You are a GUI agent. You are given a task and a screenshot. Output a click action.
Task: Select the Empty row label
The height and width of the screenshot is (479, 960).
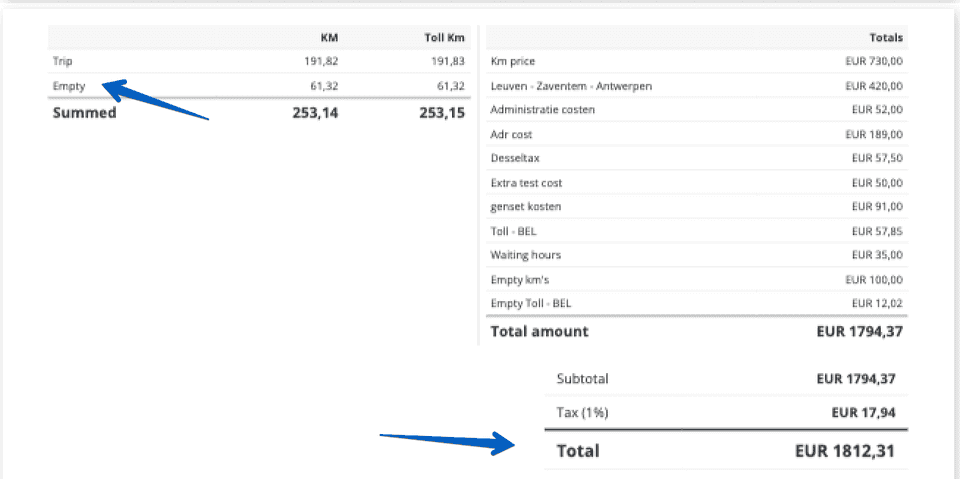point(69,86)
